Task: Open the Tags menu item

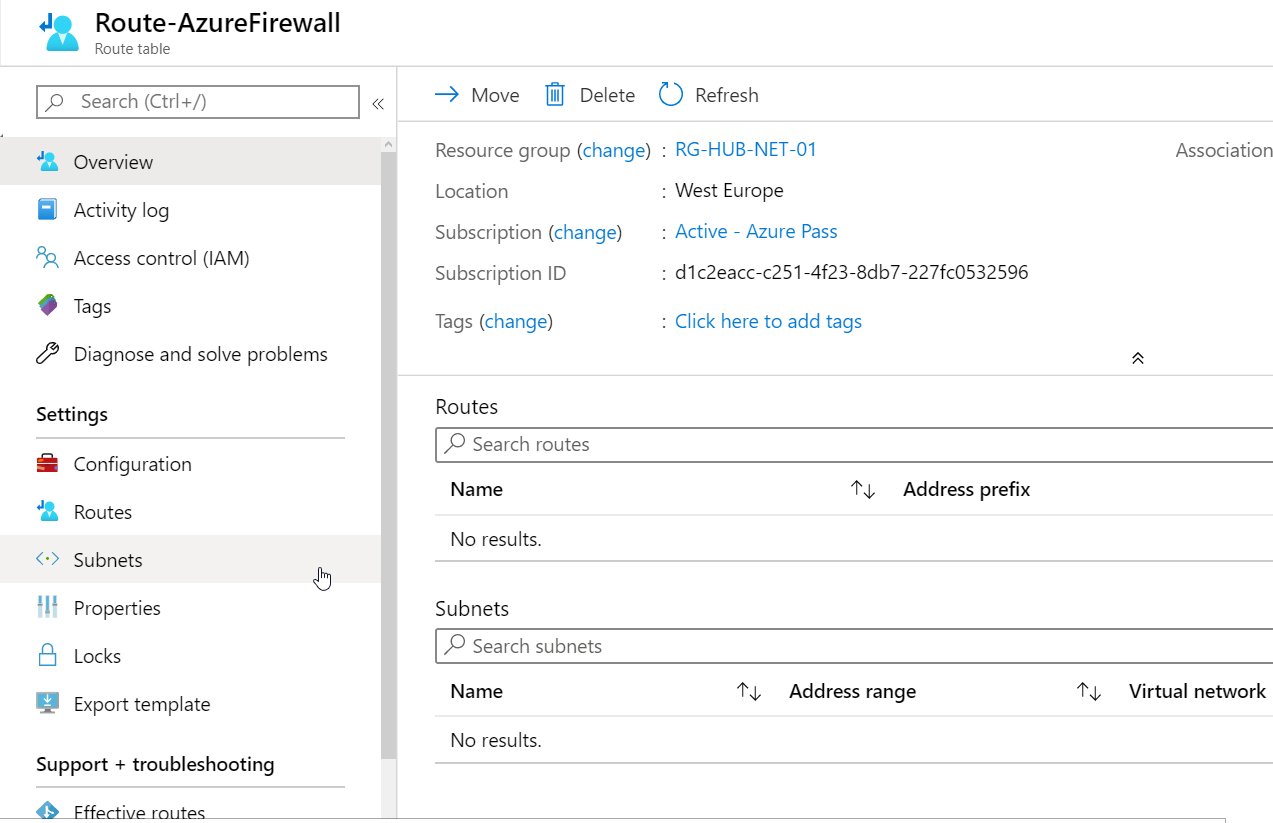Action: [190, 305]
